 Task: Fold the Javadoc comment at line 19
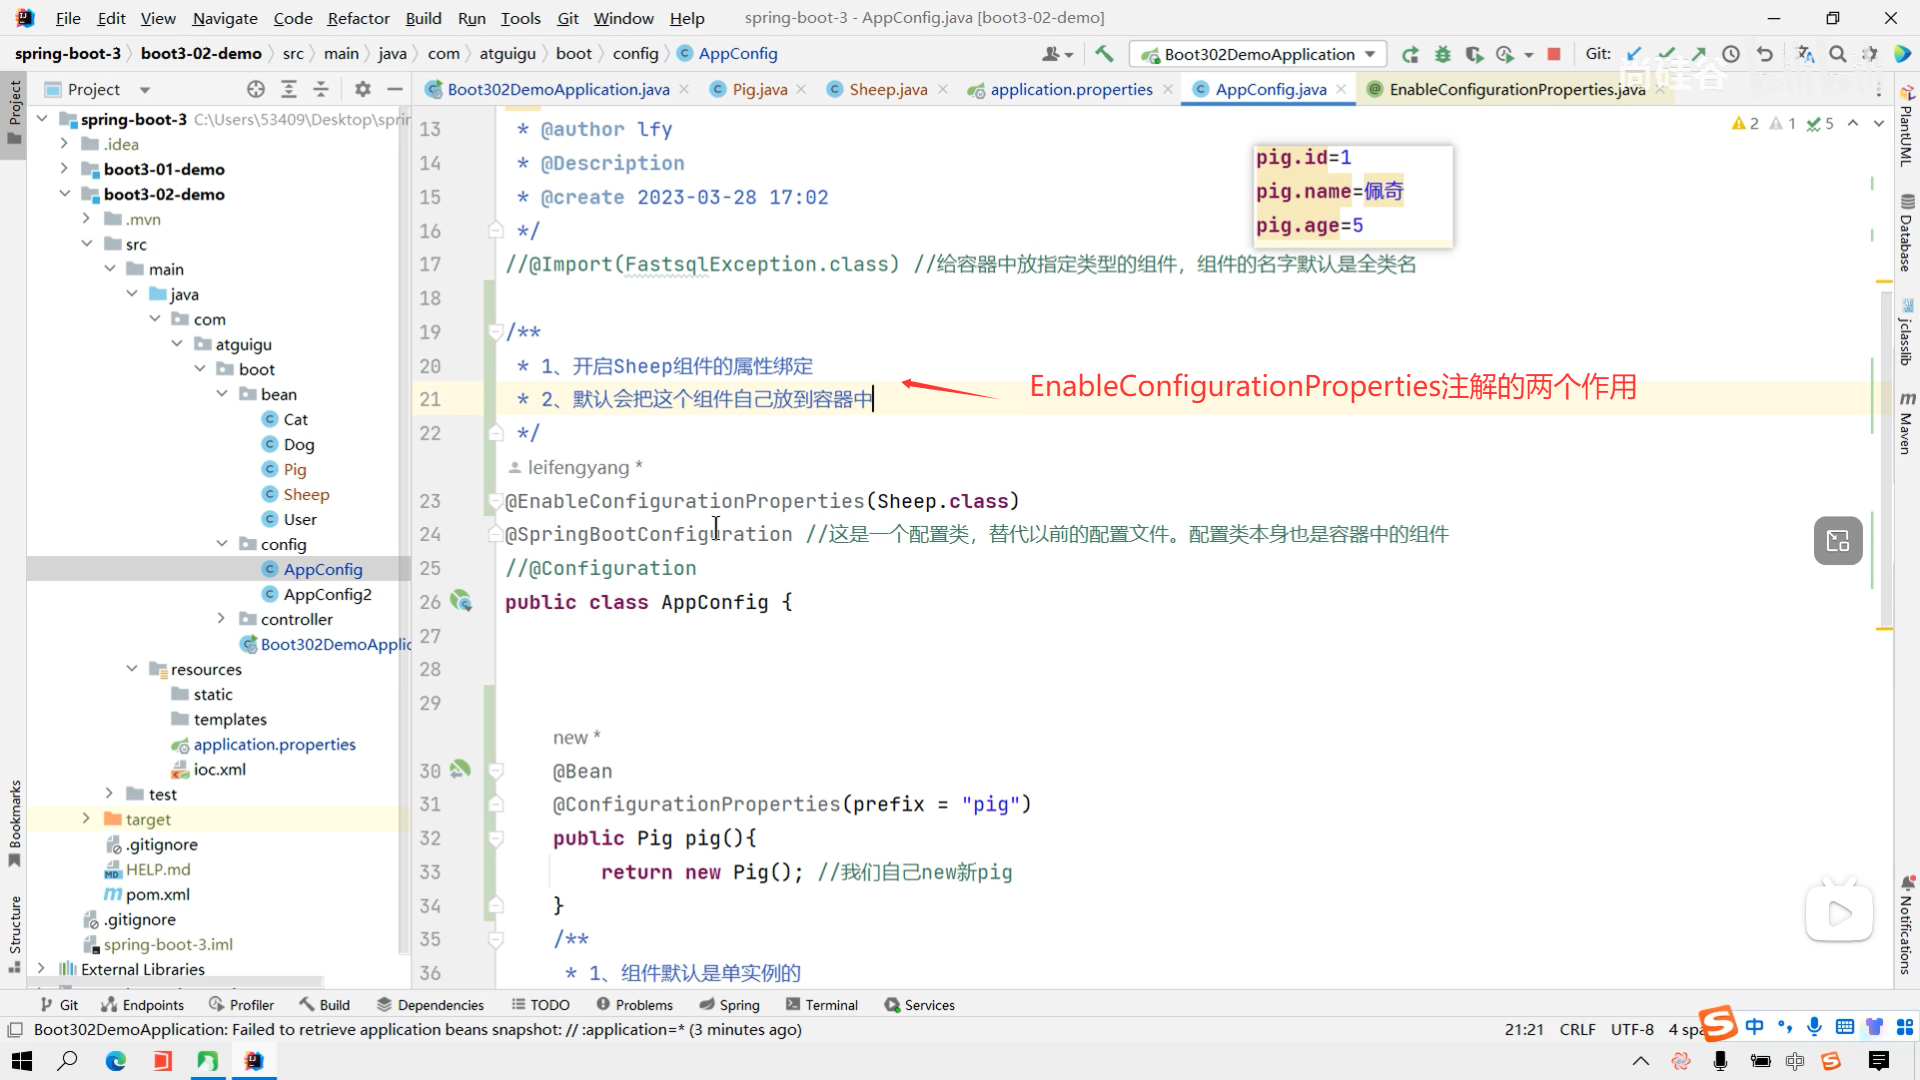495,332
